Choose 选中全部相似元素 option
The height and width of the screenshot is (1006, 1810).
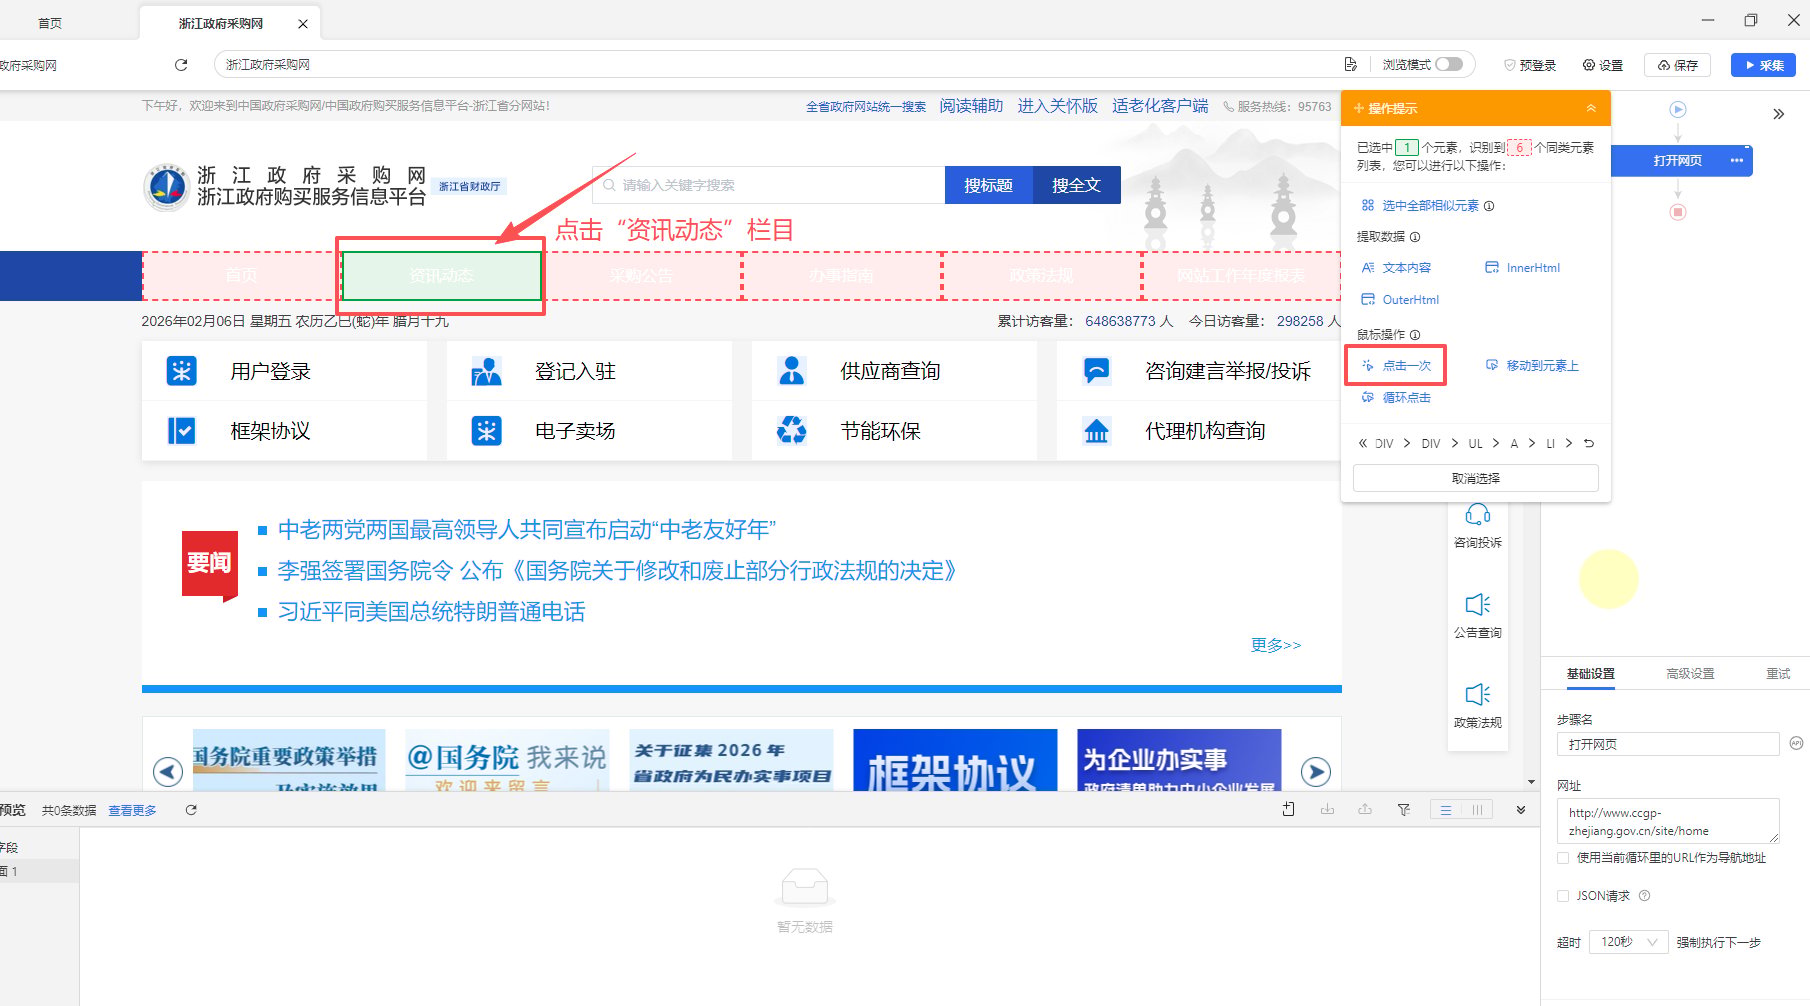1420,206
